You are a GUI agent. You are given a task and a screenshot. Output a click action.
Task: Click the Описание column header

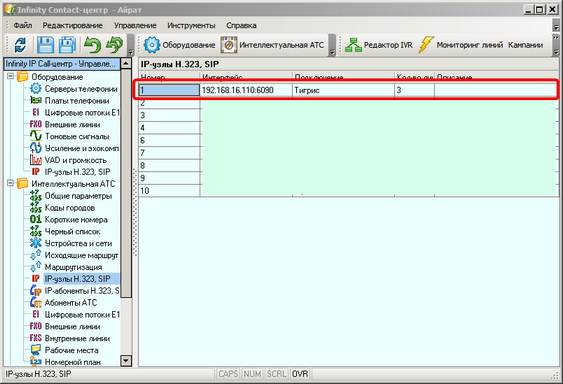click(497, 77)
